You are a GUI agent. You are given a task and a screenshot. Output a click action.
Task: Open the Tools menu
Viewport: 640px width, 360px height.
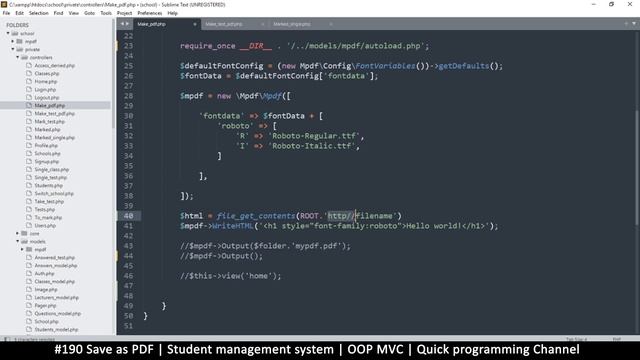106,13
